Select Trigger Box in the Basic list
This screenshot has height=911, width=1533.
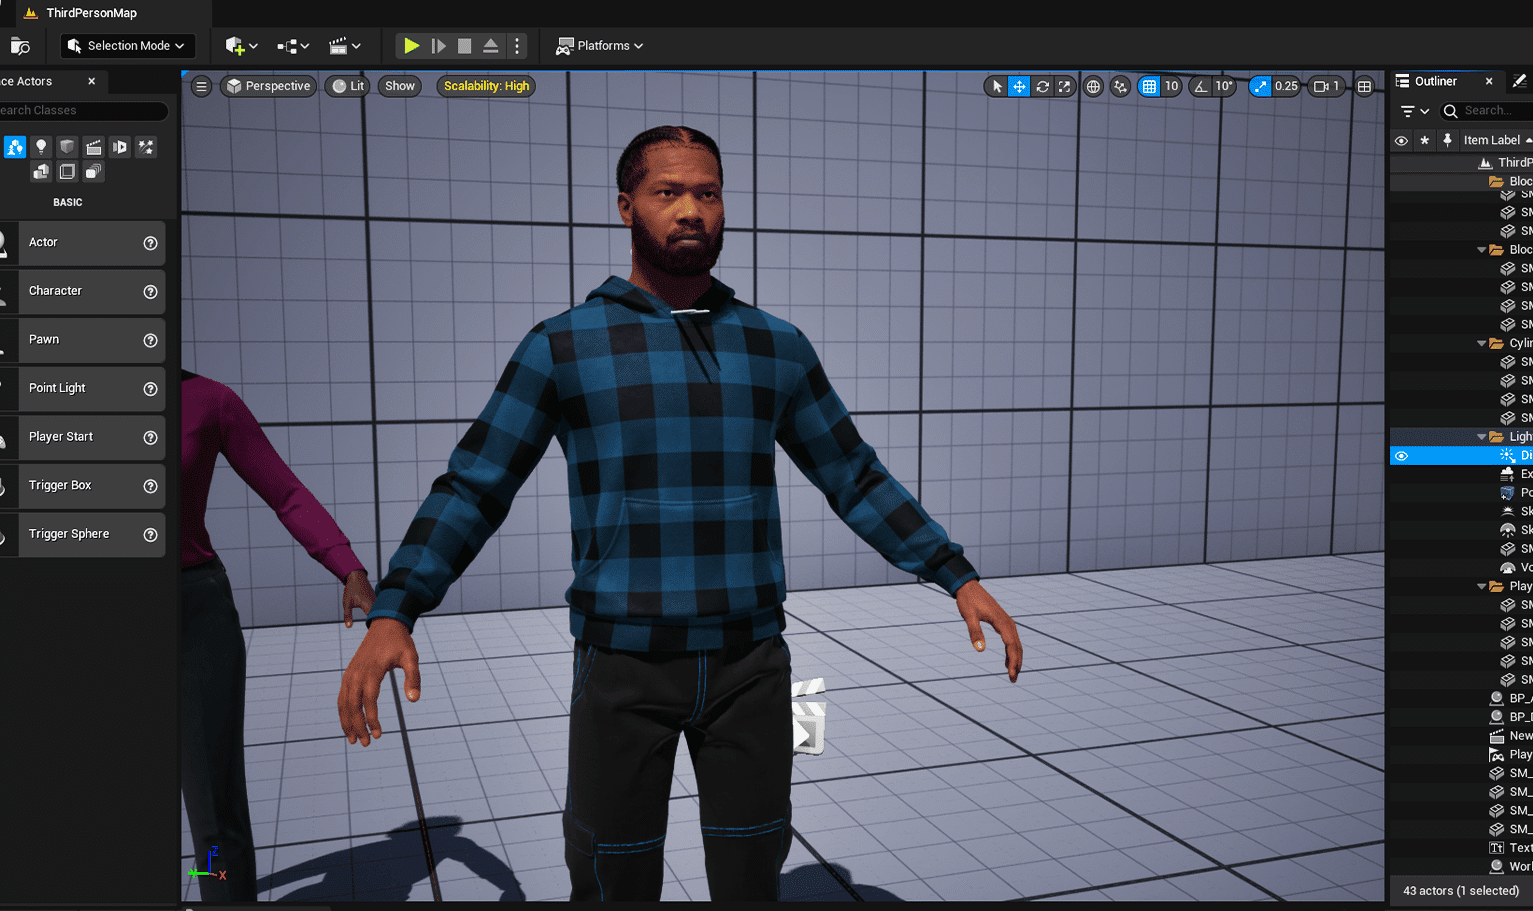pos(82,486)
